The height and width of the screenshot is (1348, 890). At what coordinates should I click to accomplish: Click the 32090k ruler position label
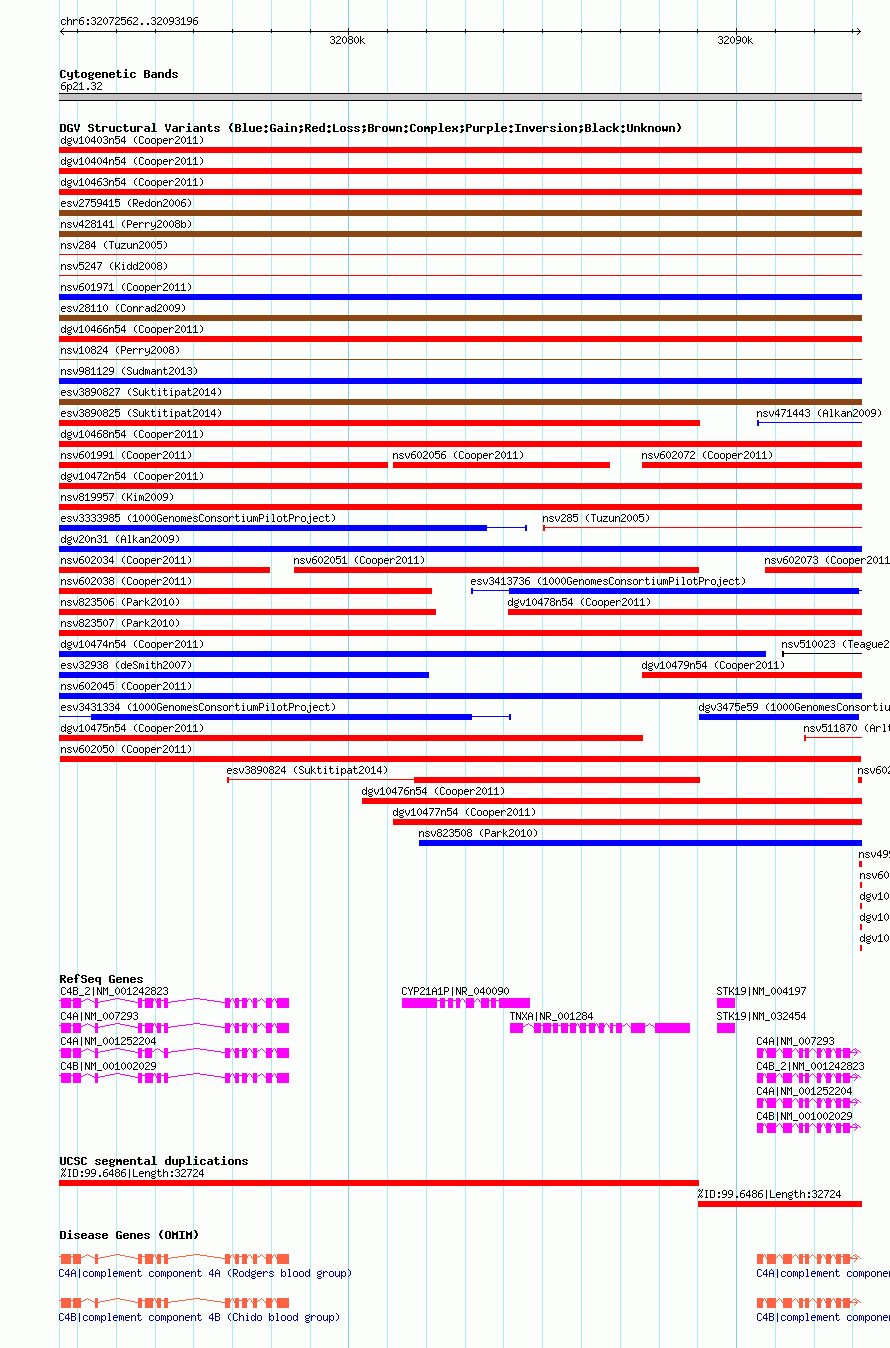tap(735, 40)
